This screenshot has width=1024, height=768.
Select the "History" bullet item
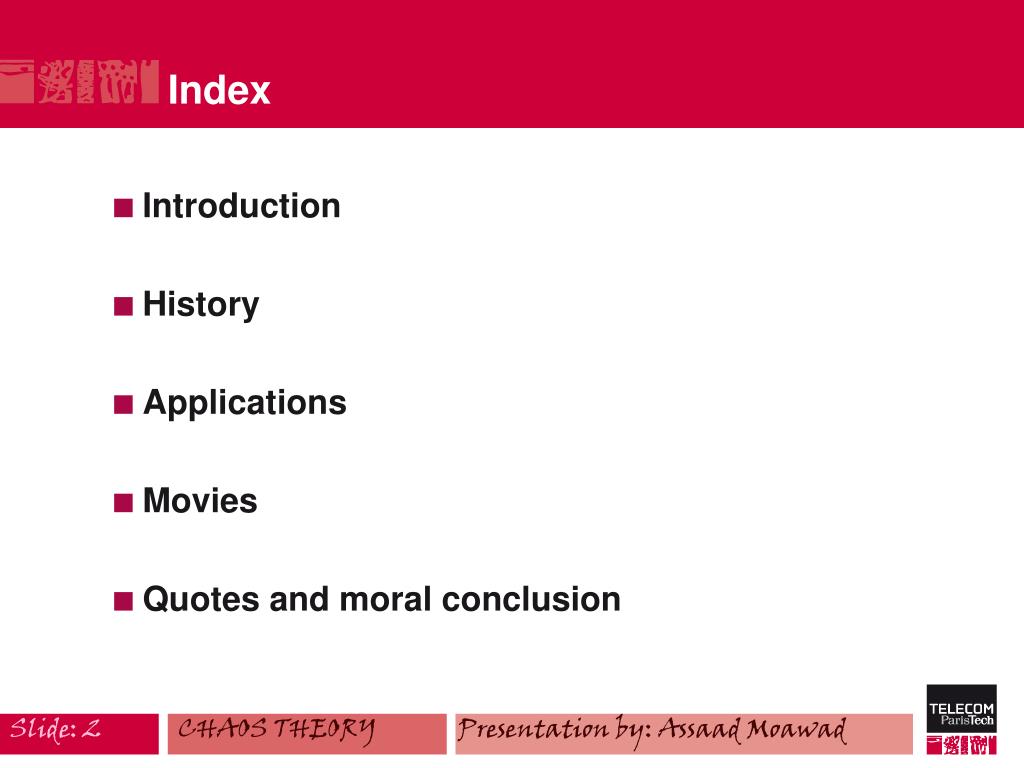(x=201, y=305)
